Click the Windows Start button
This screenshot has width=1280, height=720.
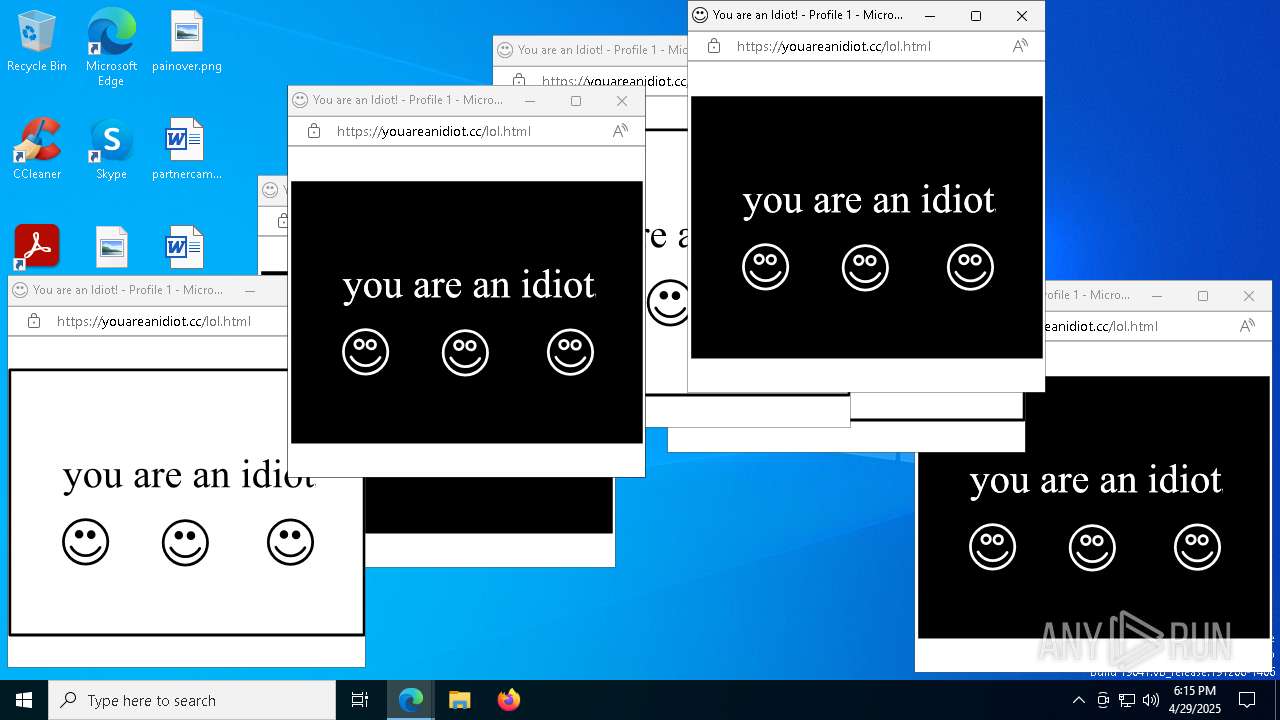click(x=24, y=700)
